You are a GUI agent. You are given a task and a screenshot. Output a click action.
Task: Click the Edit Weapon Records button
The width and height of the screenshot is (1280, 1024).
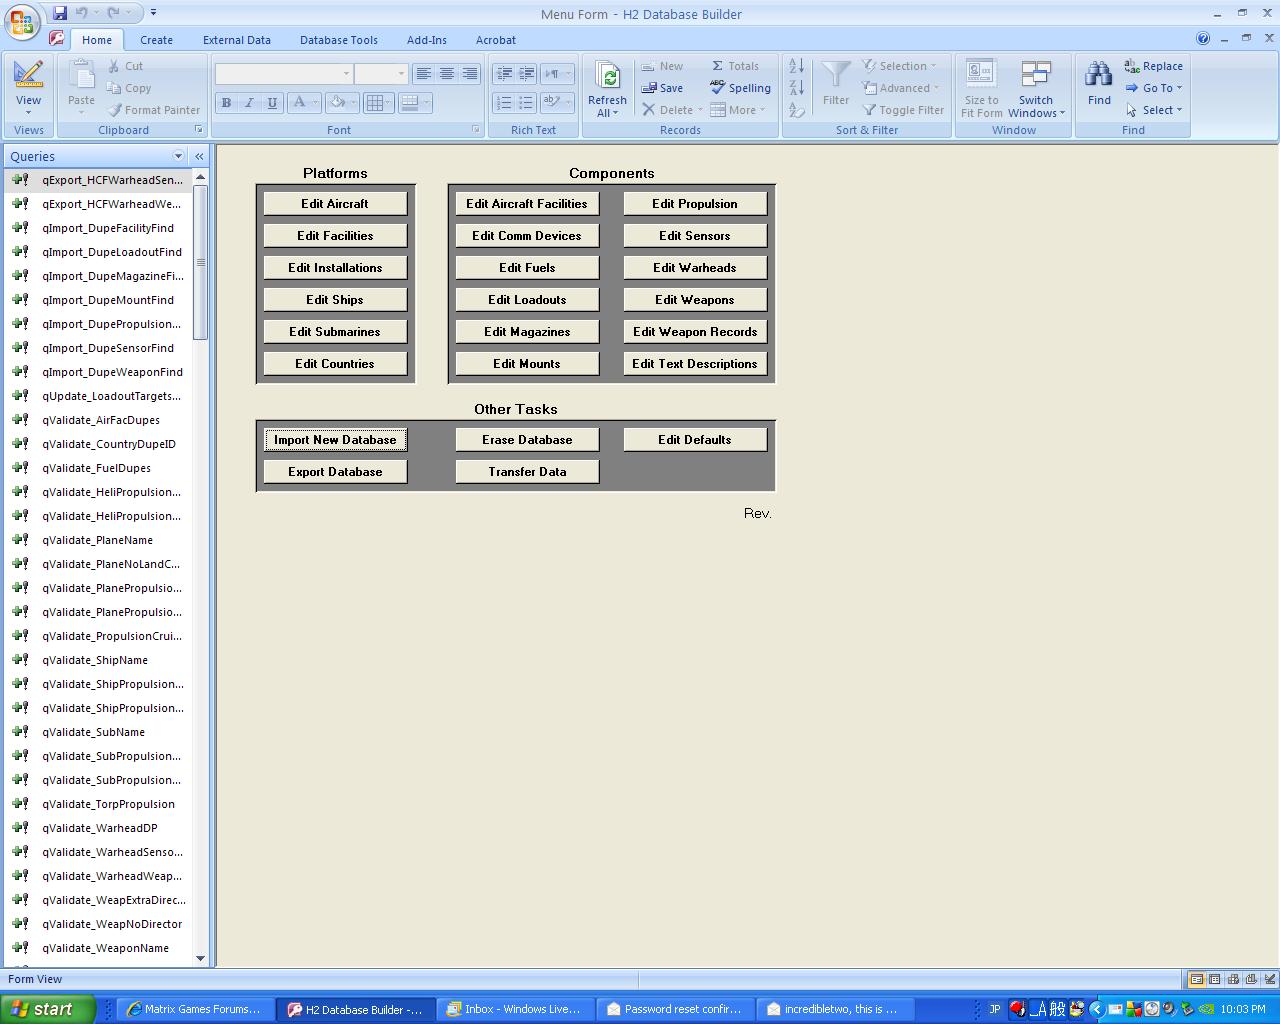695,332
